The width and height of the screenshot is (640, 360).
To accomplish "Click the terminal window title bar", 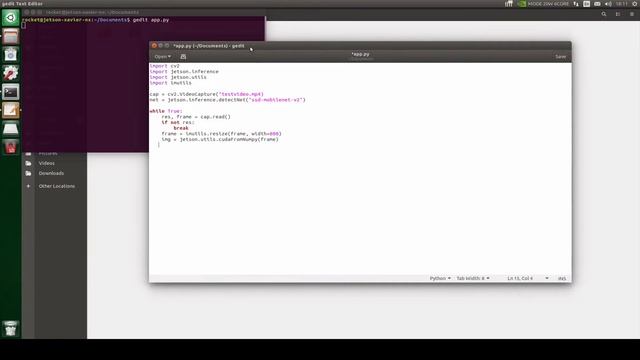I will 143,12.
